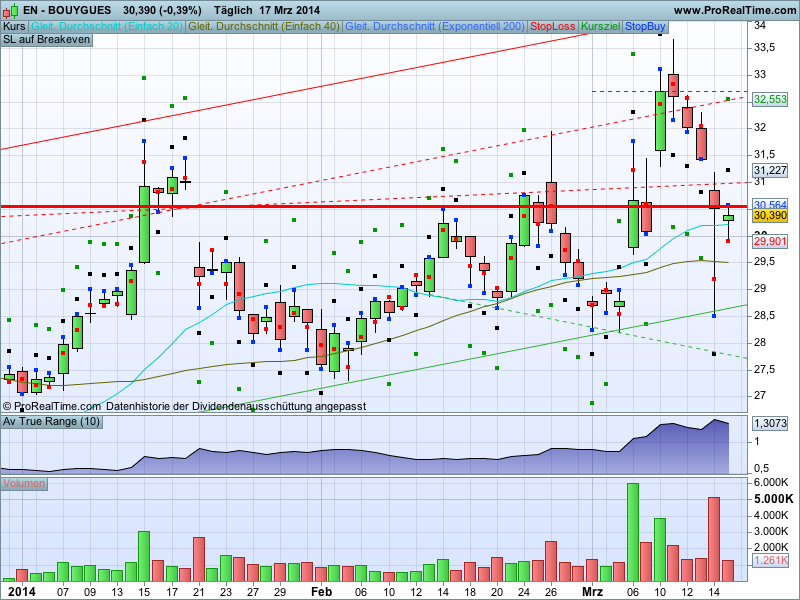Select Gleit. Durchschnitt (Einfach 40) label
This screenshot has width=800, height=600.
(x=264, y=27)
